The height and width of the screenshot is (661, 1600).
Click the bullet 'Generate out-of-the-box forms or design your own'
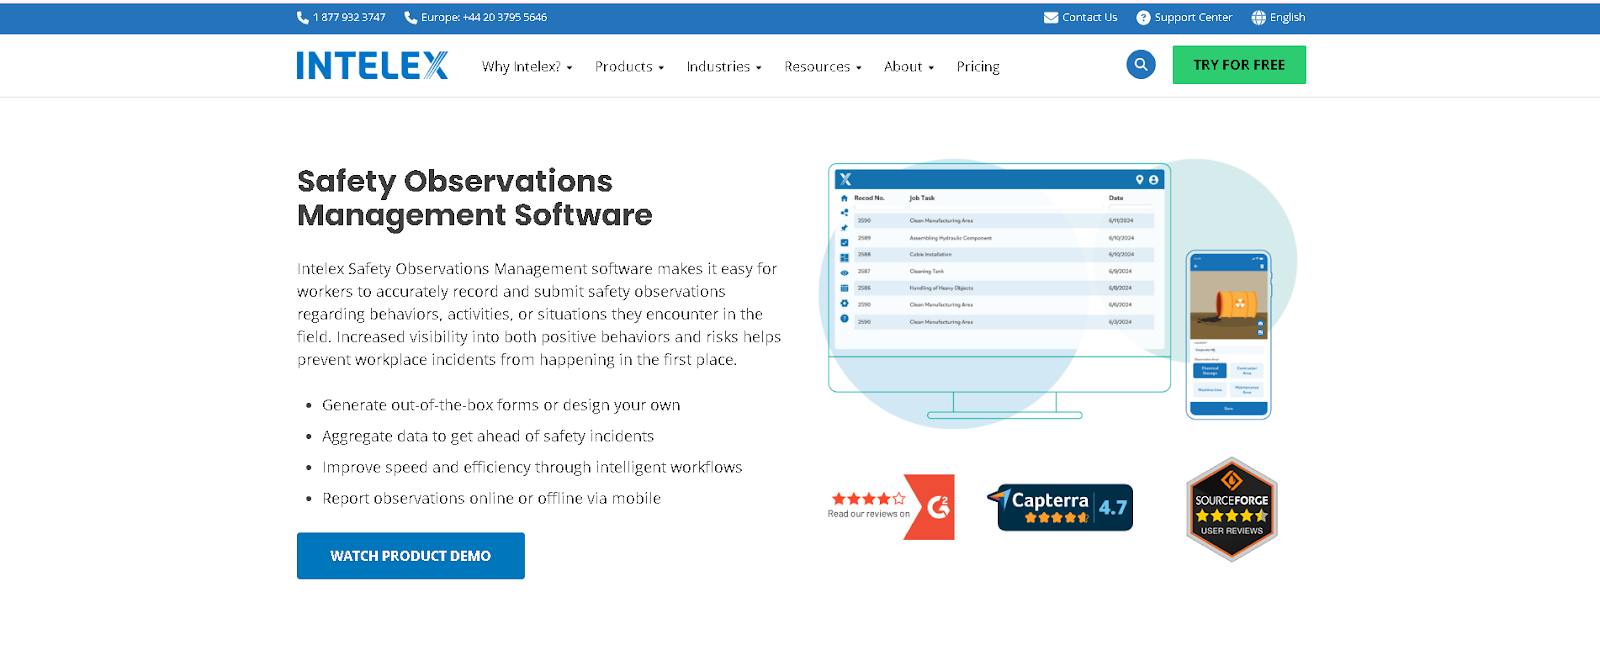501,405
